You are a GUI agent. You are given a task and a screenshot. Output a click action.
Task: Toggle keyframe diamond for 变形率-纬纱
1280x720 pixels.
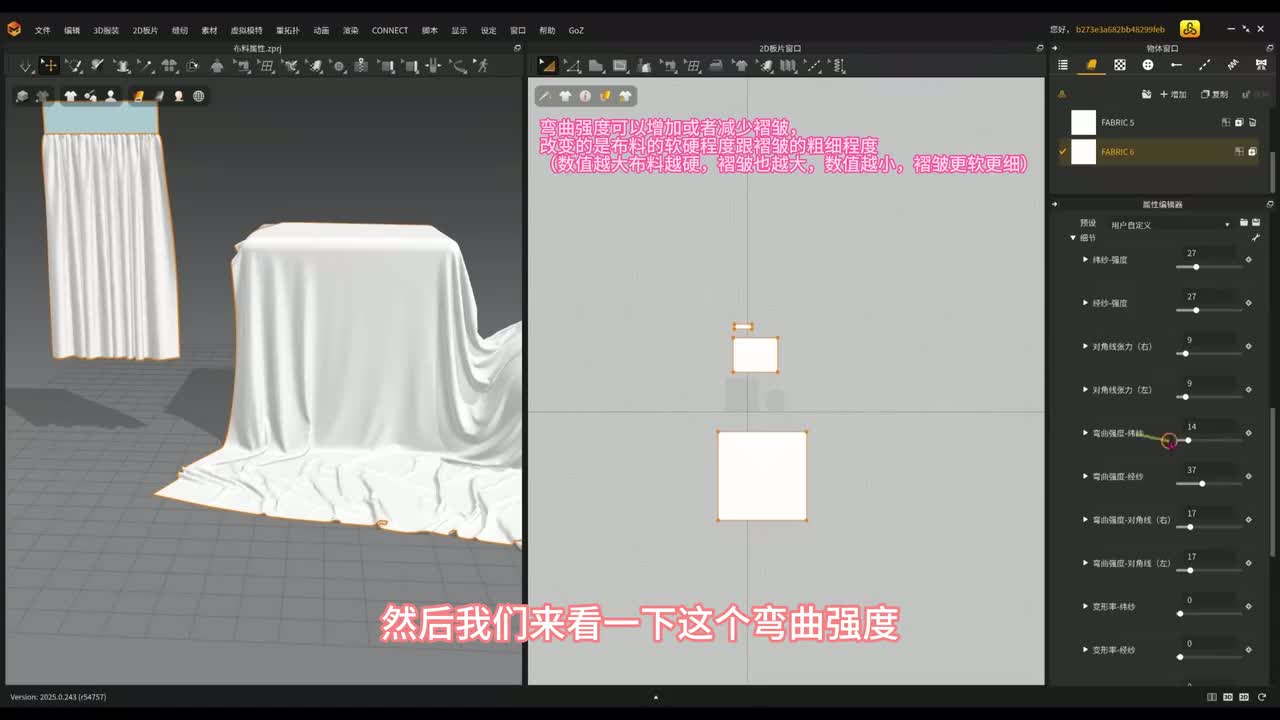click(x=1248, y=607)
